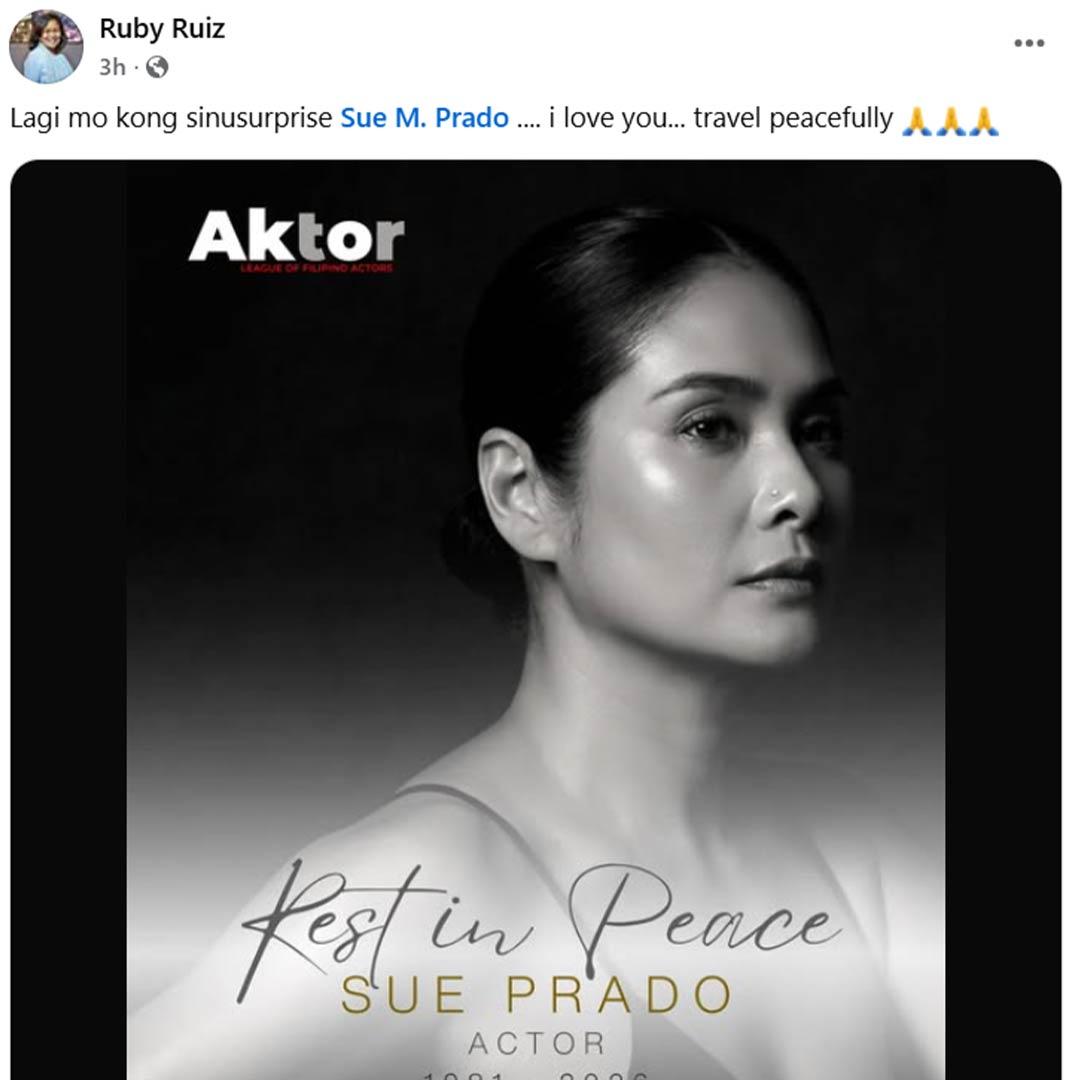Image resolution: width=1080 pixels, height=1080 pixels.
Task: Click the Ruby Ruiz author name
Action: [x=162, y=28]
